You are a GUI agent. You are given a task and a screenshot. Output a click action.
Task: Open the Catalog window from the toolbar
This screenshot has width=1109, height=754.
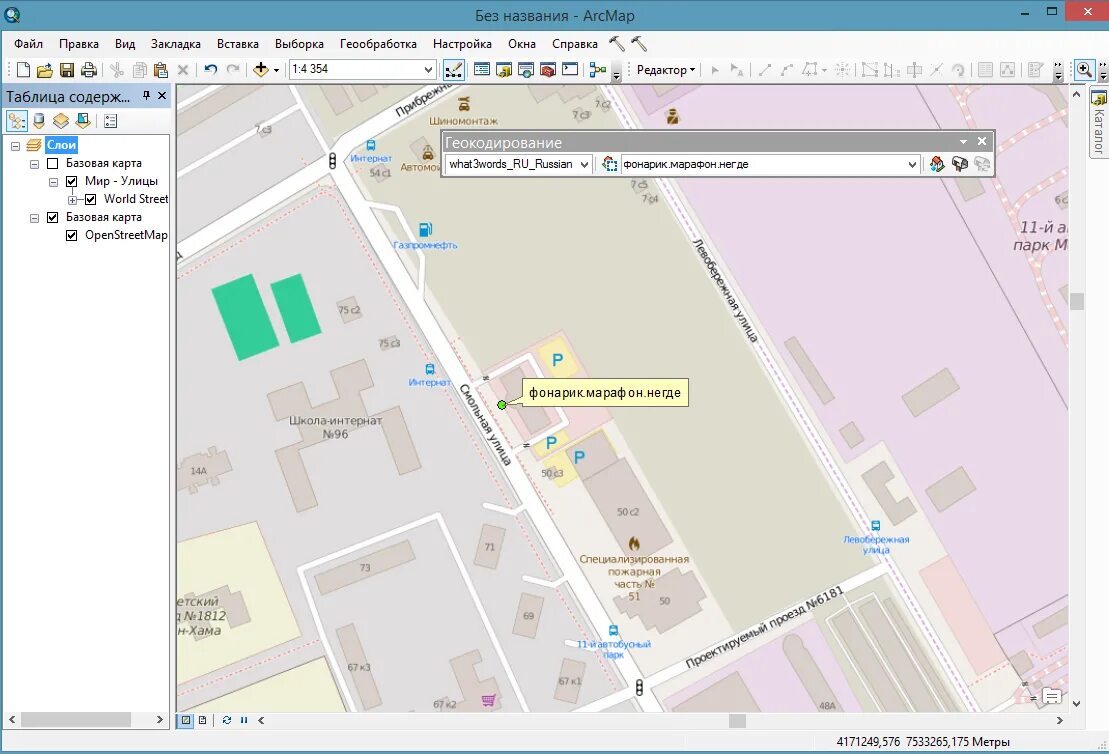click(504, 69)
